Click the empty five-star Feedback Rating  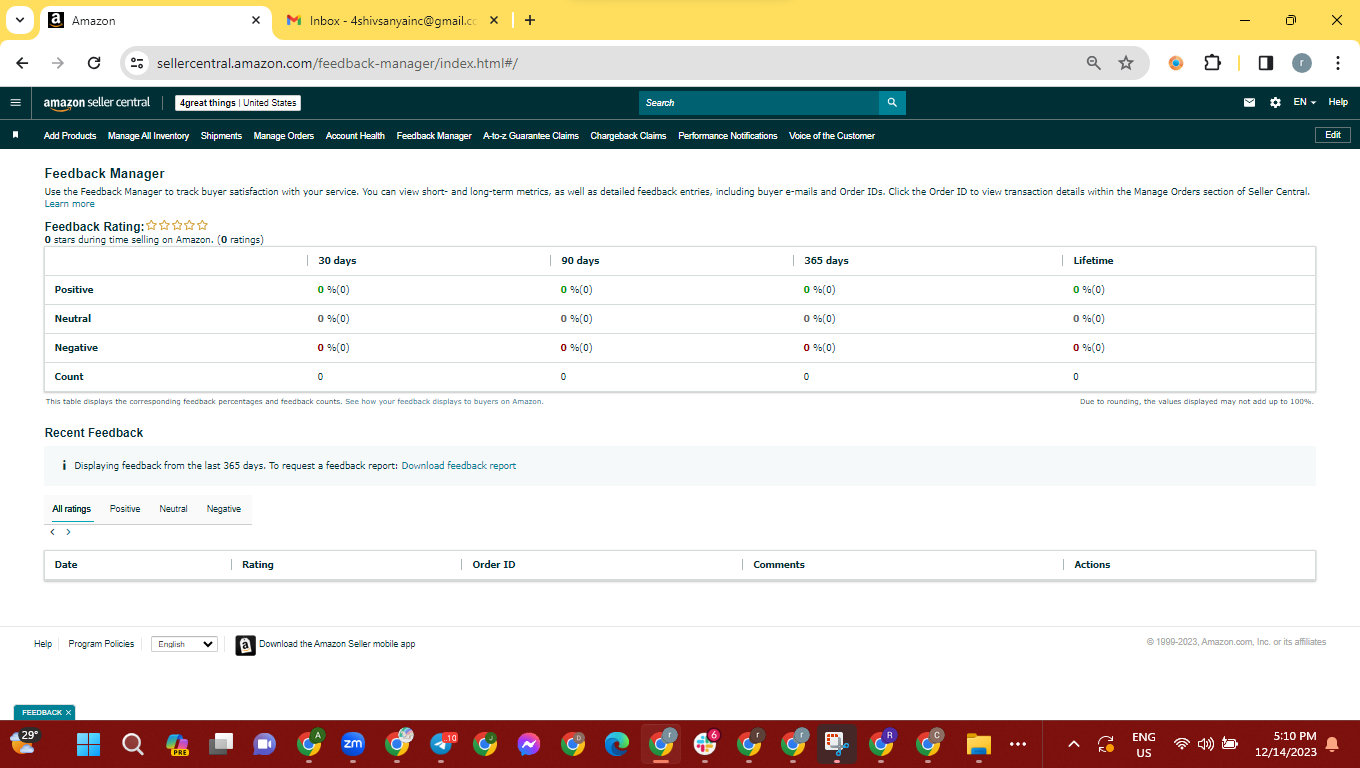177,226
